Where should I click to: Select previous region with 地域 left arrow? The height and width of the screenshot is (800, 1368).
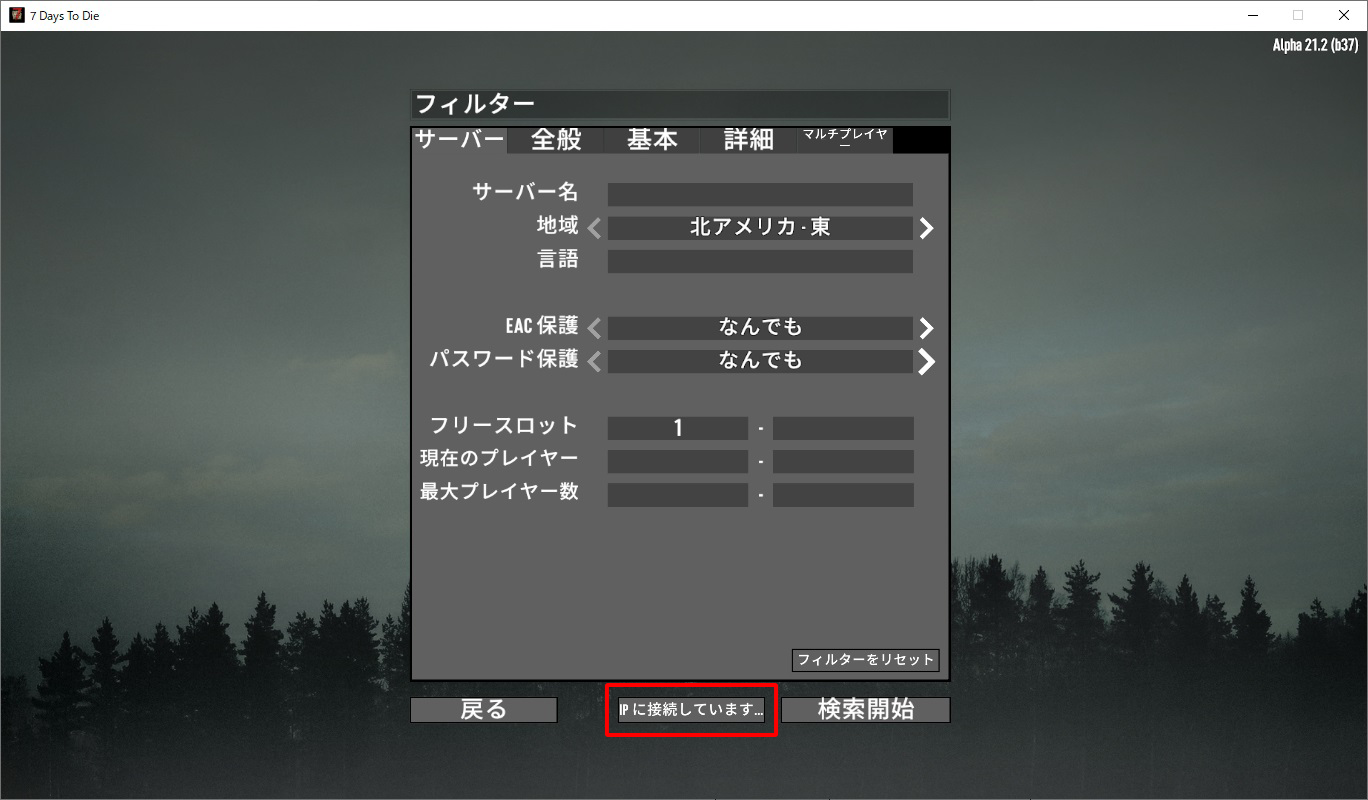pos(594,228)
